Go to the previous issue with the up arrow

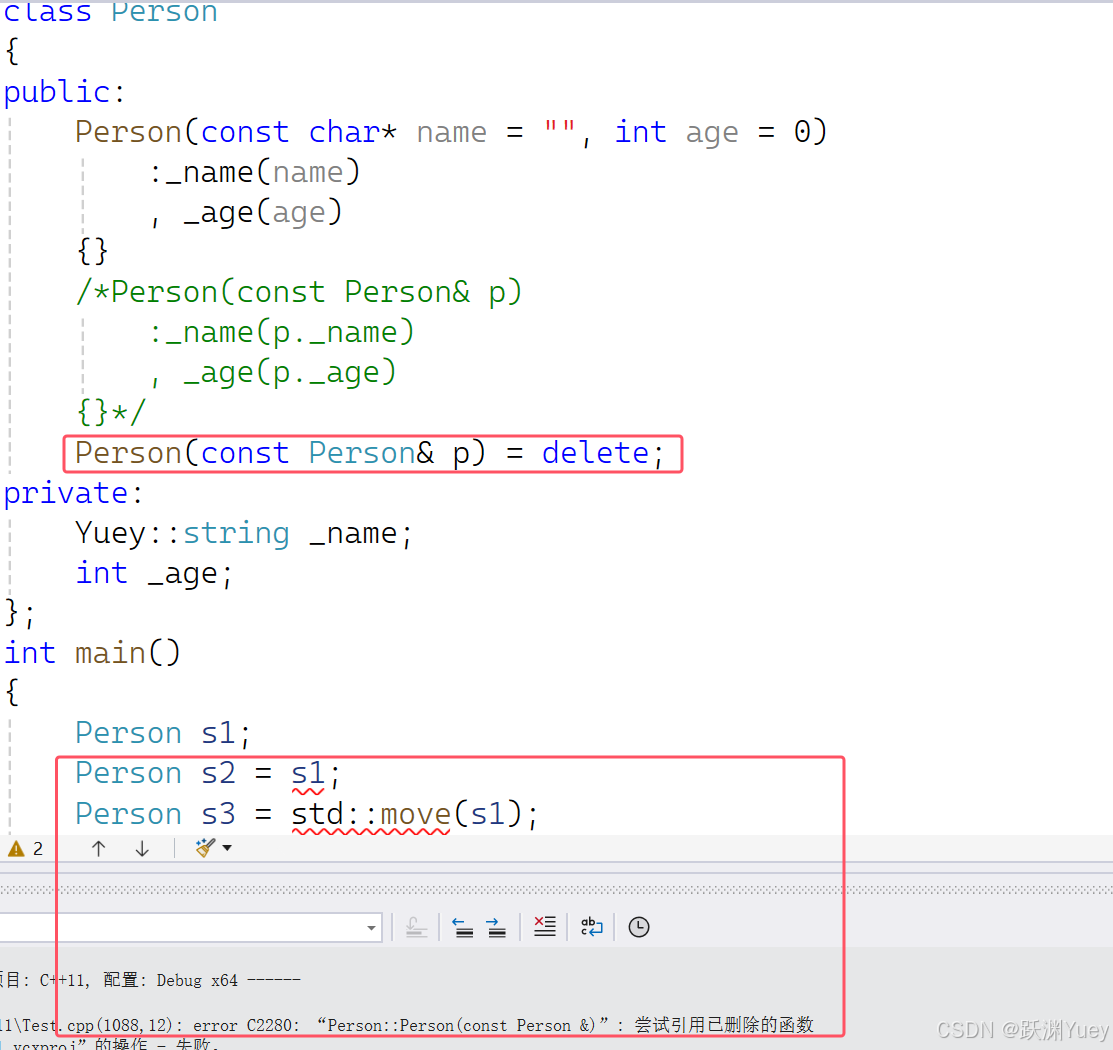(99, 848)
